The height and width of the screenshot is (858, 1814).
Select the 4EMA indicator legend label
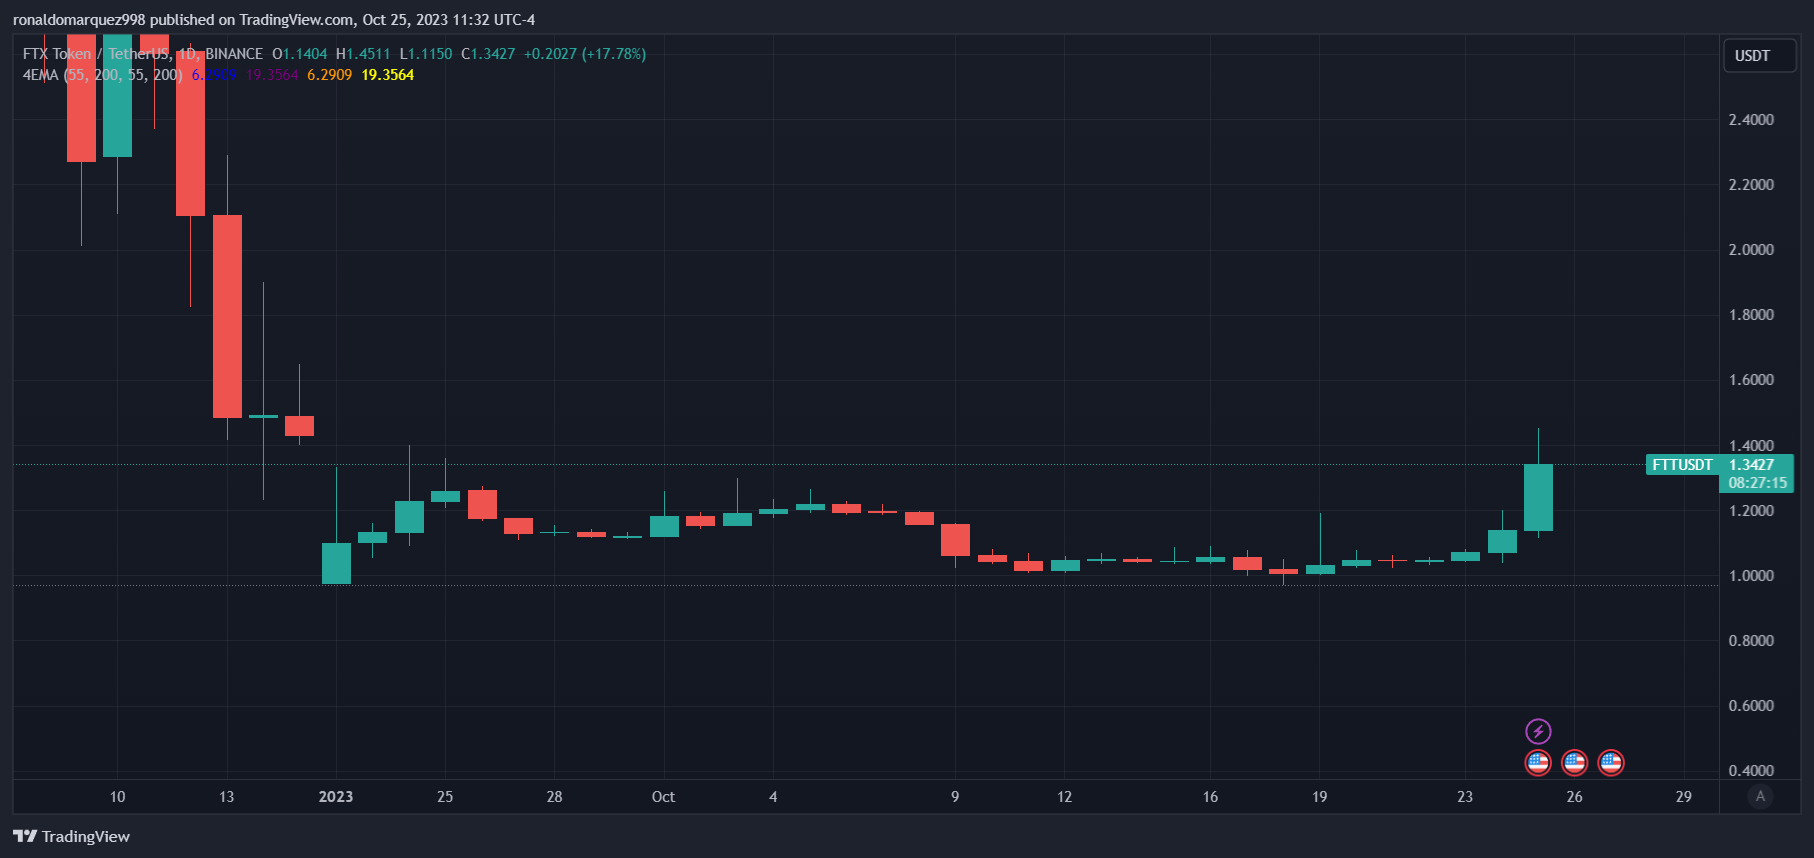pyautogui.click(x=40, y=75)
